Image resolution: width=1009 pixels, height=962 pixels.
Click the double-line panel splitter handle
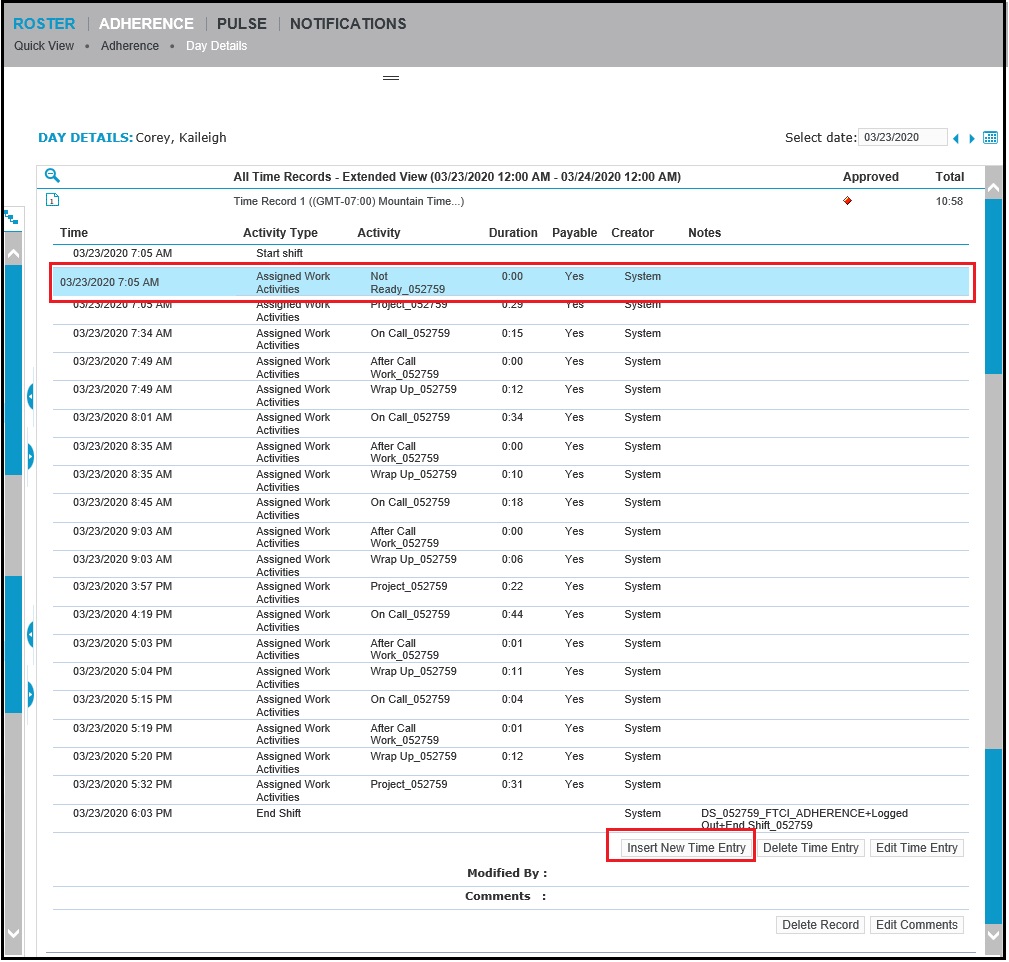point(391,78)
